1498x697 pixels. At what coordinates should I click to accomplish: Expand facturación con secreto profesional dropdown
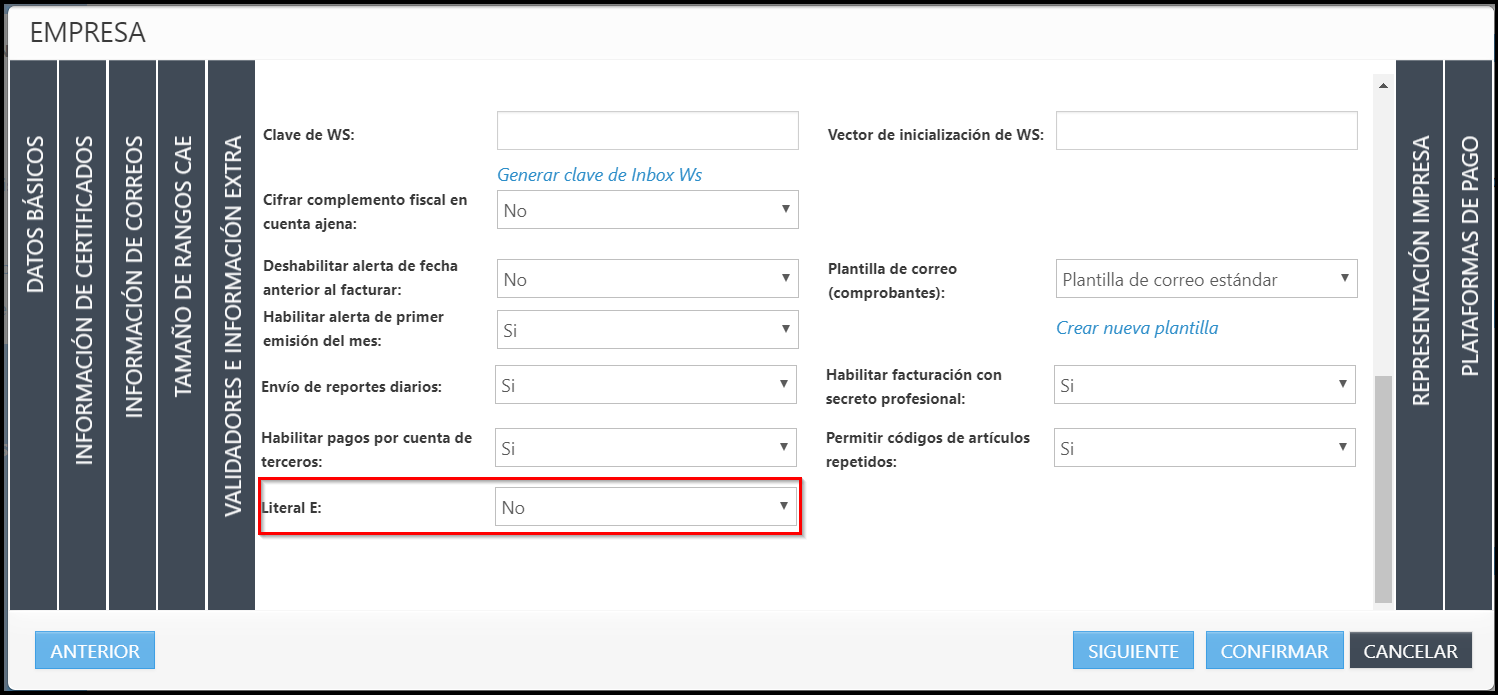pos(1204,385)
